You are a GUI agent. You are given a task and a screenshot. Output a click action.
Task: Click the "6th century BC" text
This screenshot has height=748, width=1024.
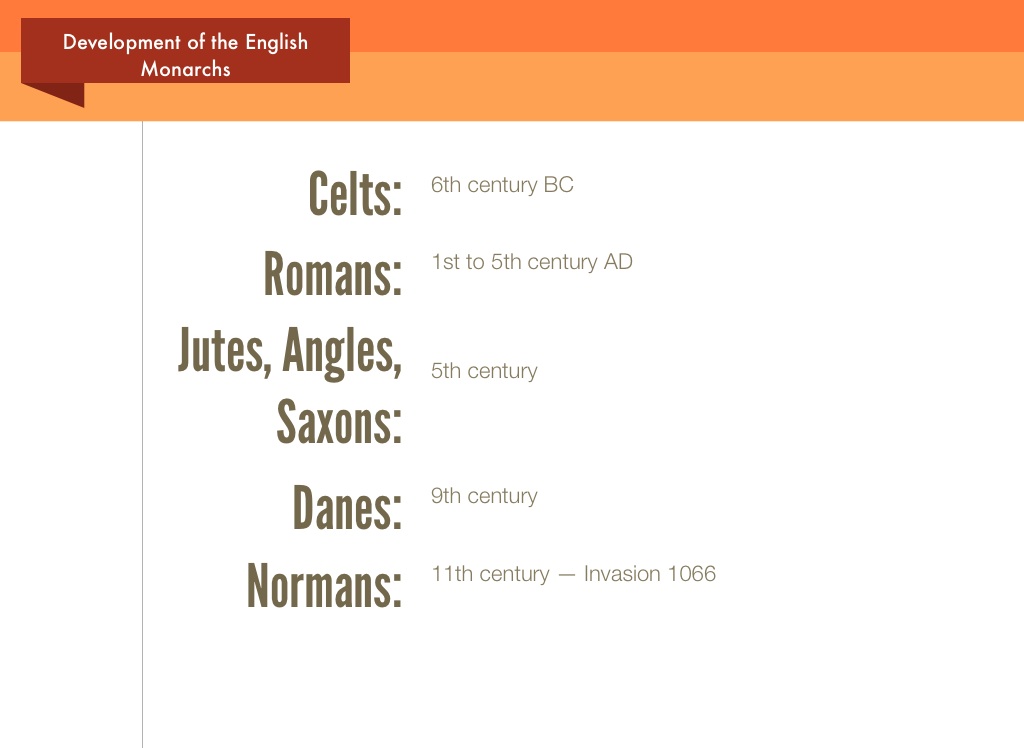(x=502, y=185)
